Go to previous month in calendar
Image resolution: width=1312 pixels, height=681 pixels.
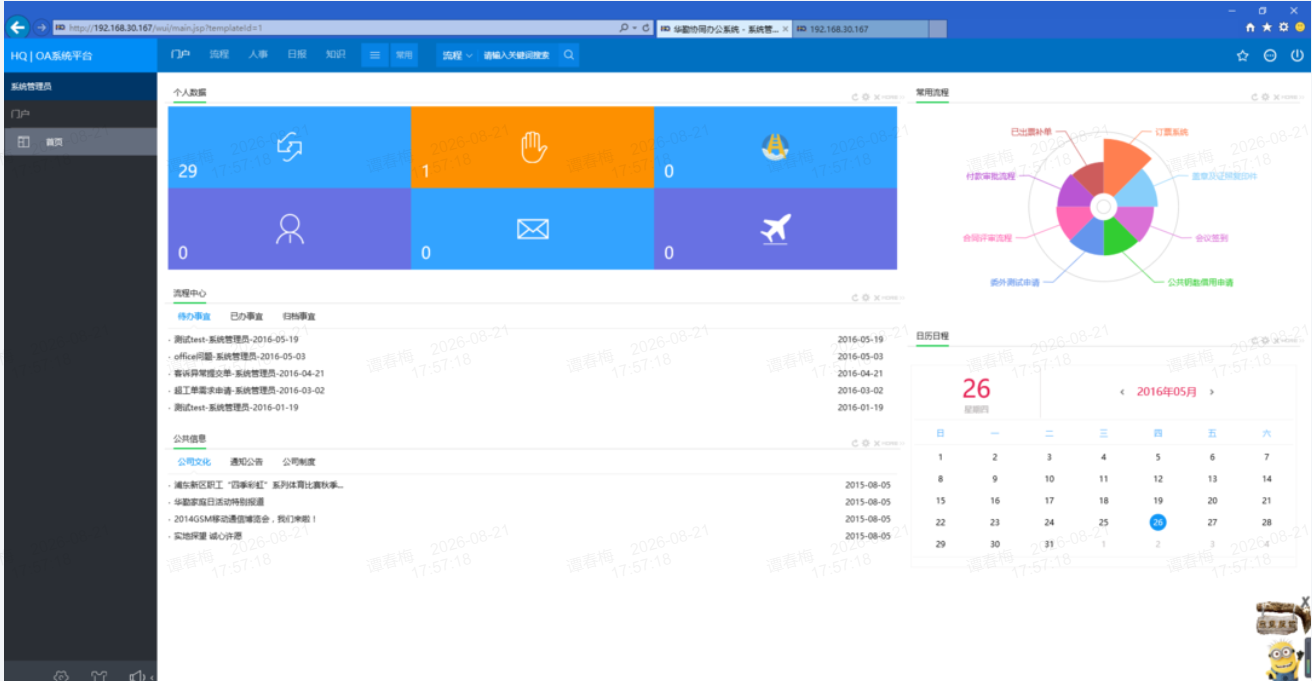[1122, 392]
